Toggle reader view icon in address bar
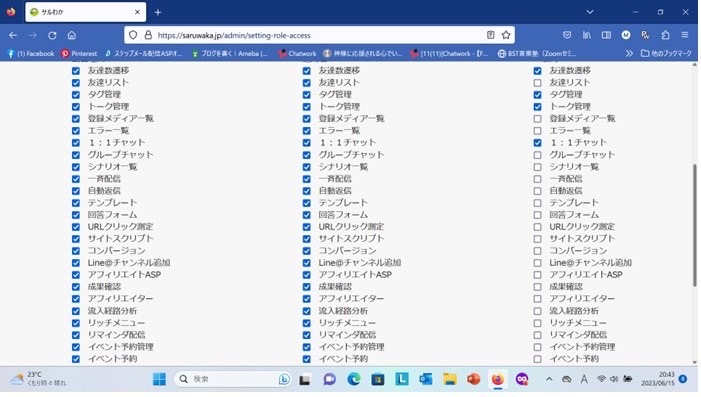701x397 pixels. 490,35
